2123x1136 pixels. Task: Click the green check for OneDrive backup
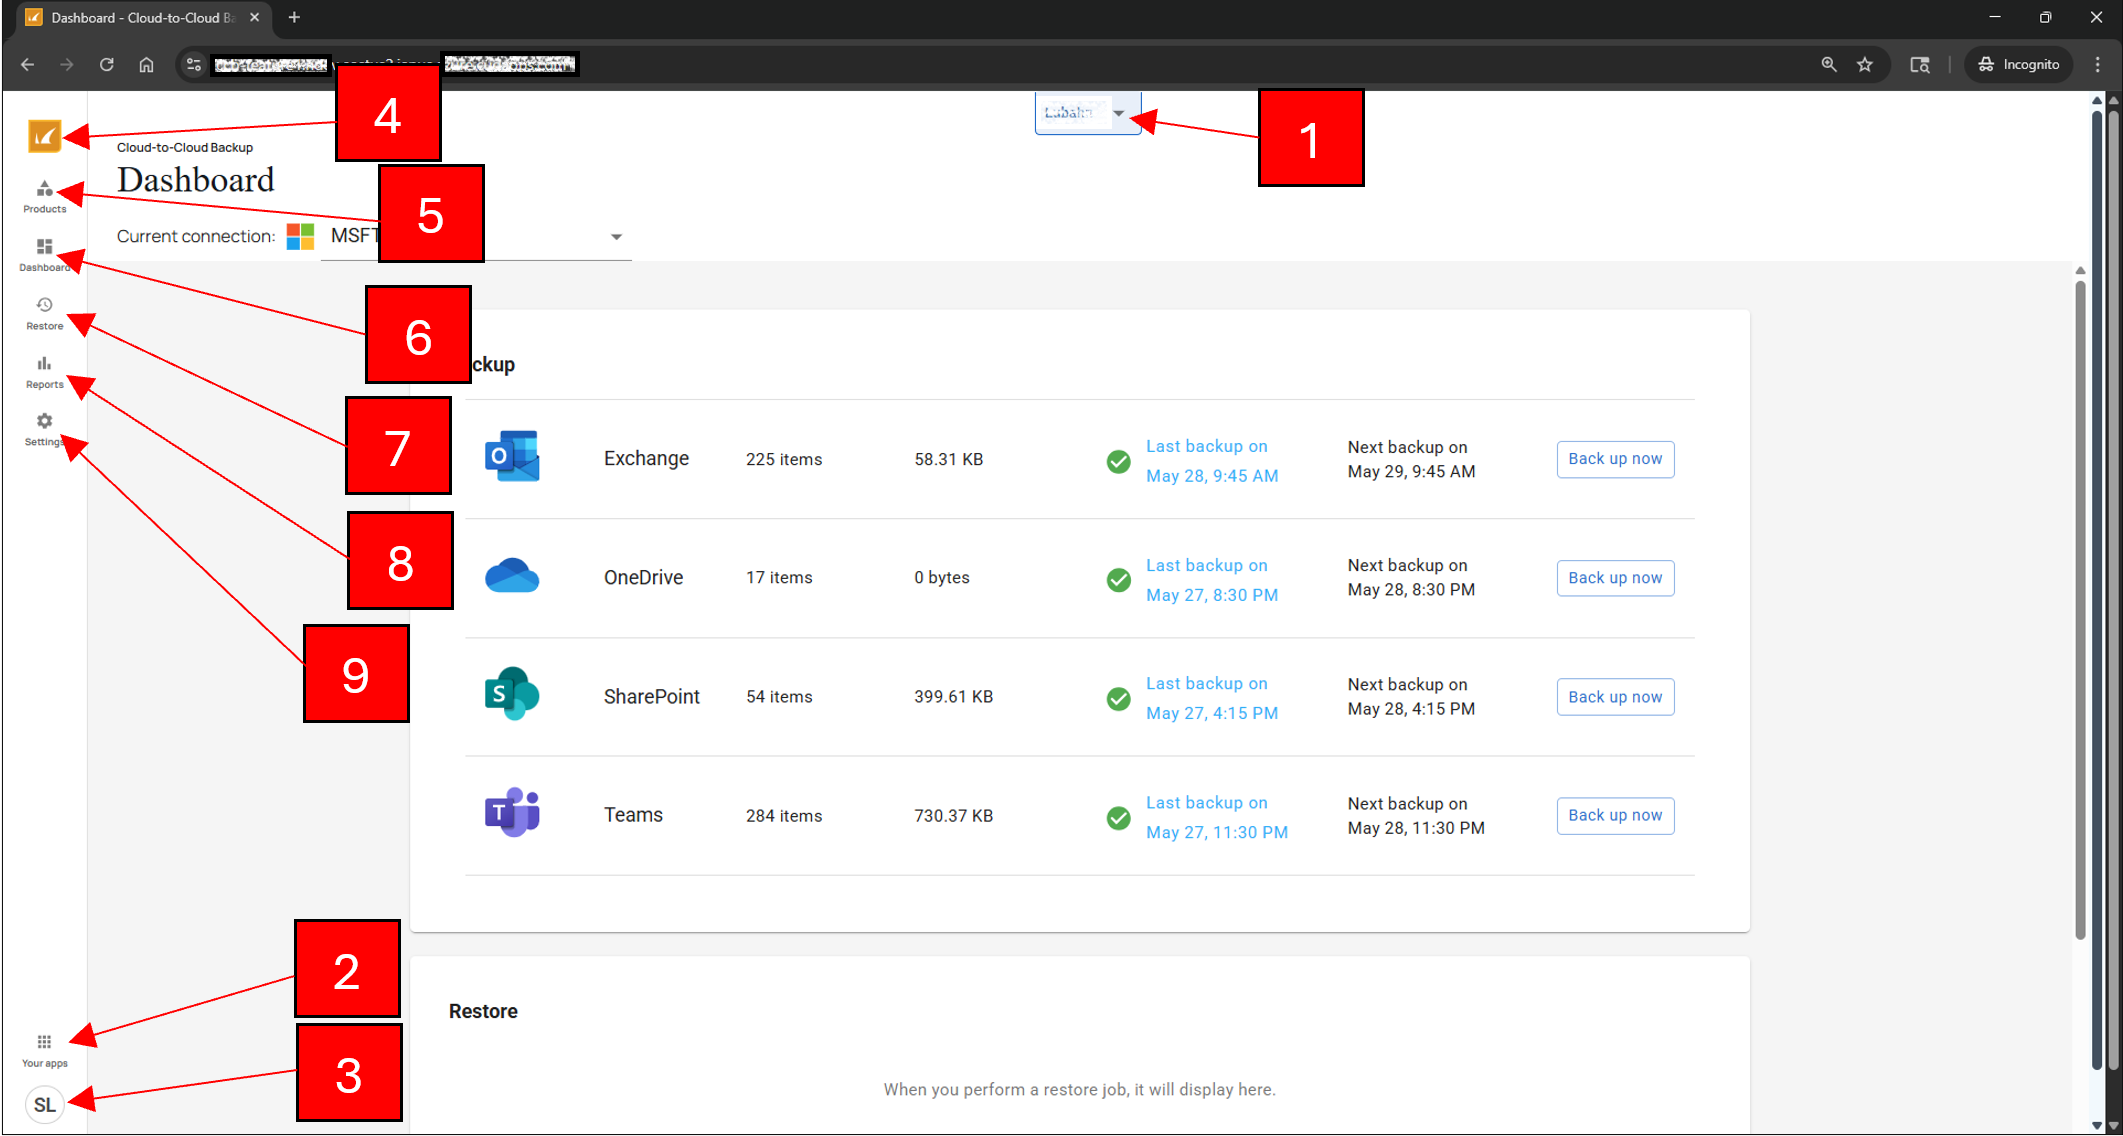click(x=1119, y=580)
